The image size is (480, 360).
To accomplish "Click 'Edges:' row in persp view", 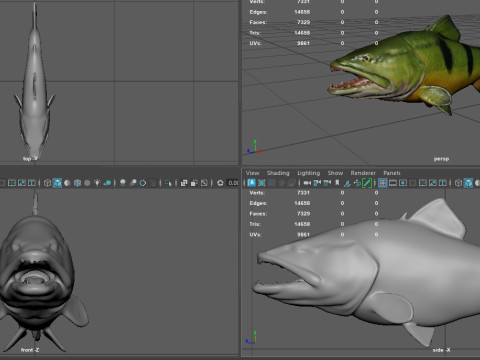I will pyautogui.click(x=314, y=12).
